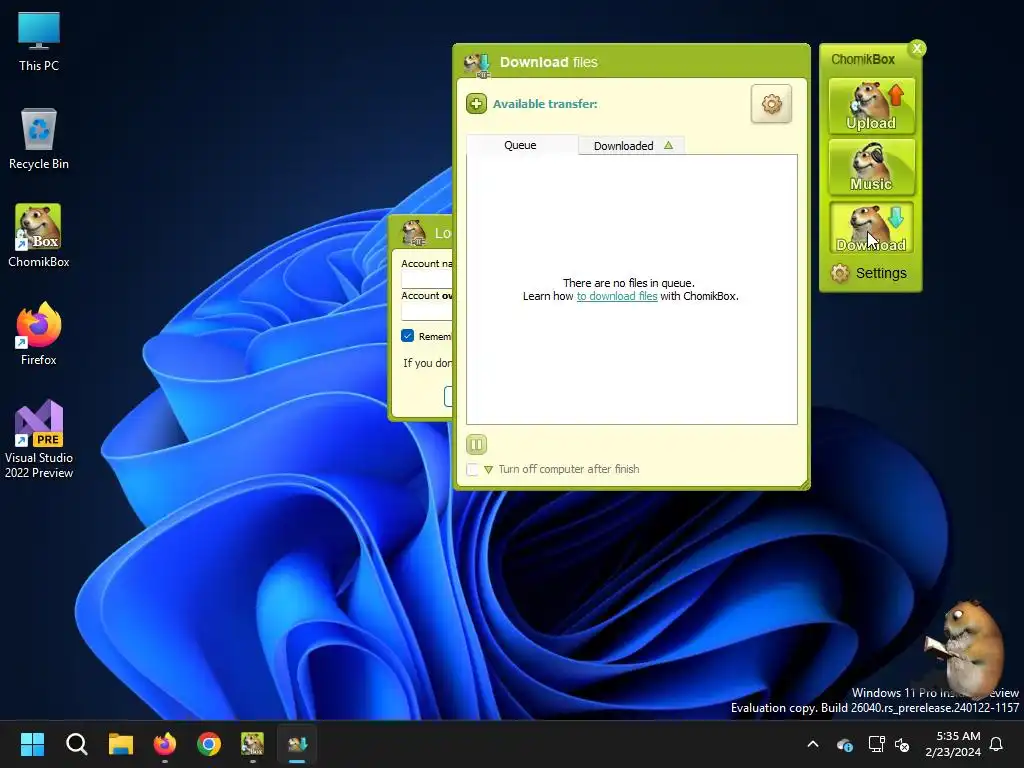Image resolution: width=1024 pixels, height=768 pixels.
Task: Open the clock and date panel
Action: coord(952,744)
